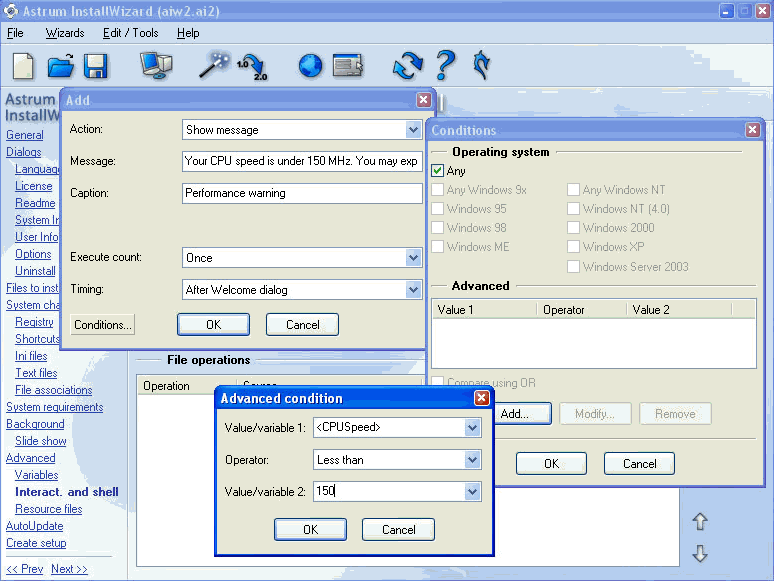Move item up with the up arrow

pyautogui.click(x=700, y=521)
